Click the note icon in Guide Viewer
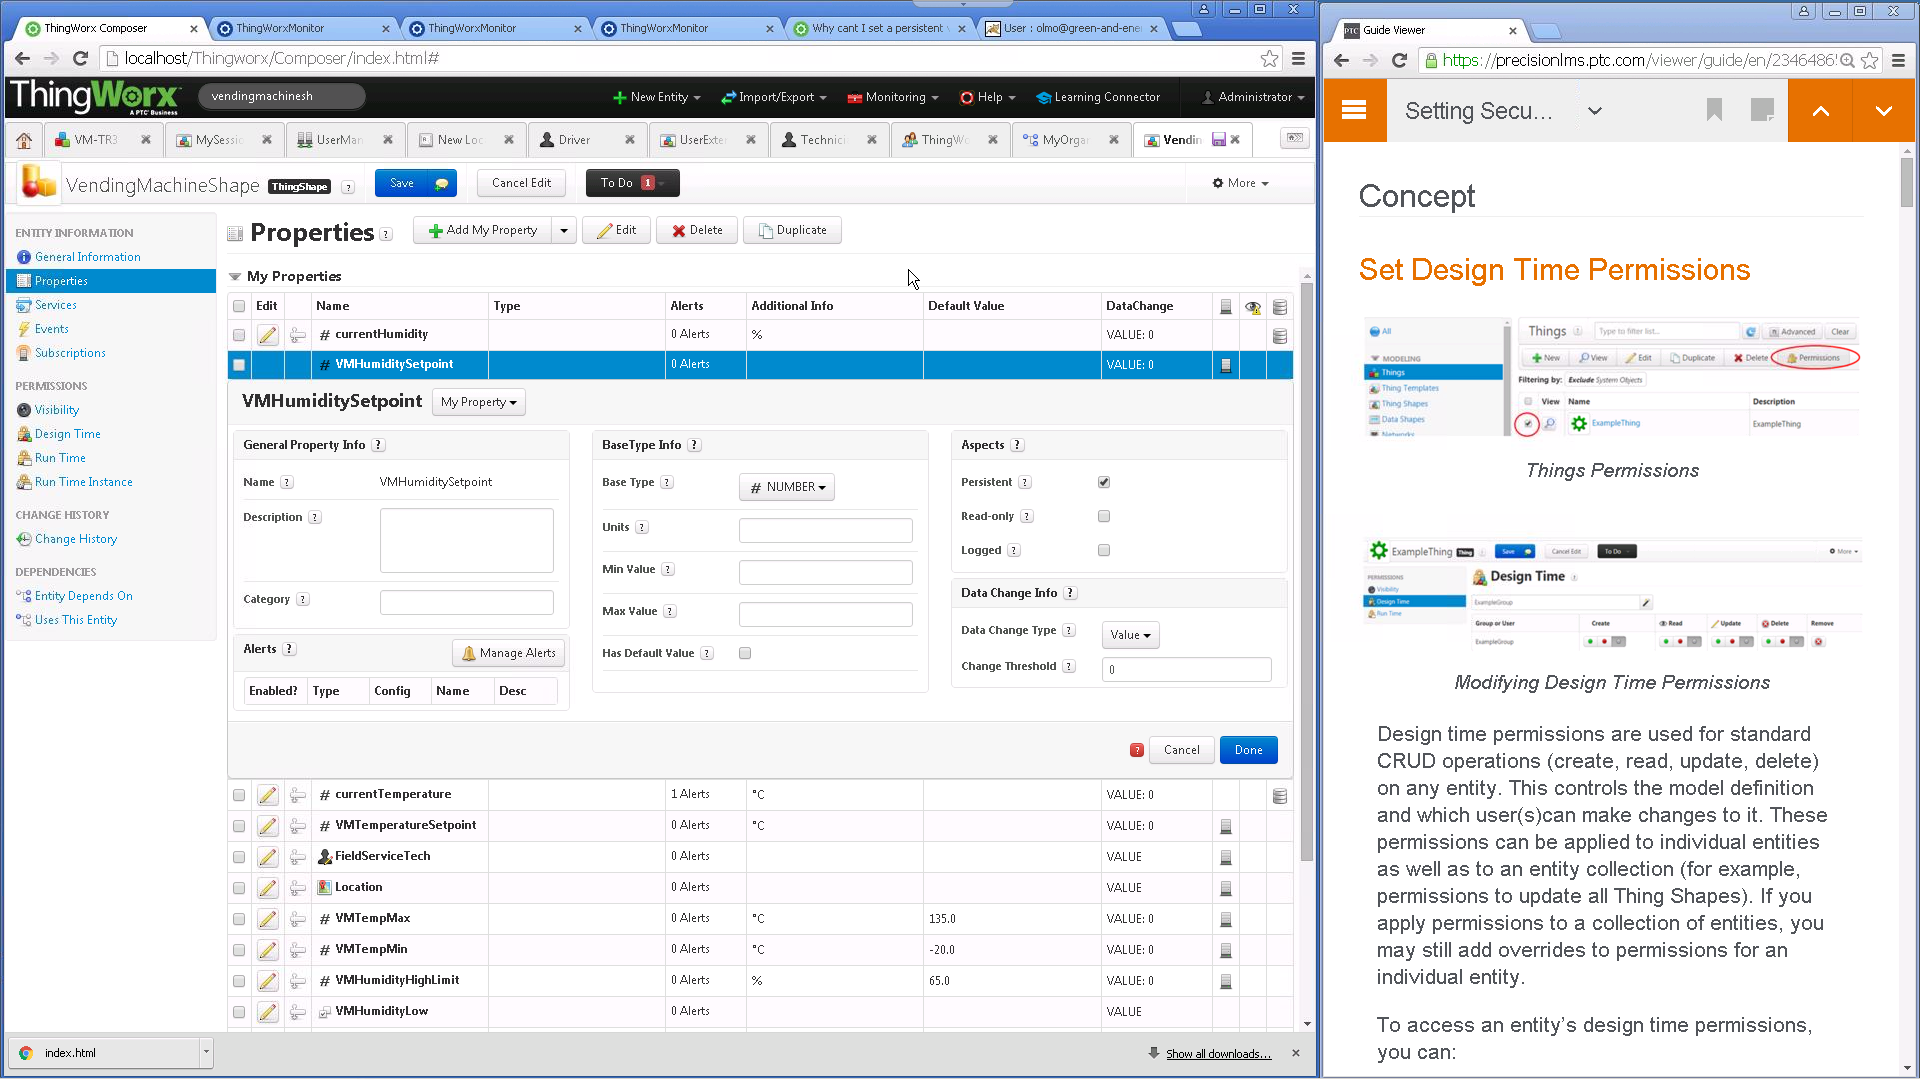This screenshot has width=1920, height=1080. (1763, 110)
